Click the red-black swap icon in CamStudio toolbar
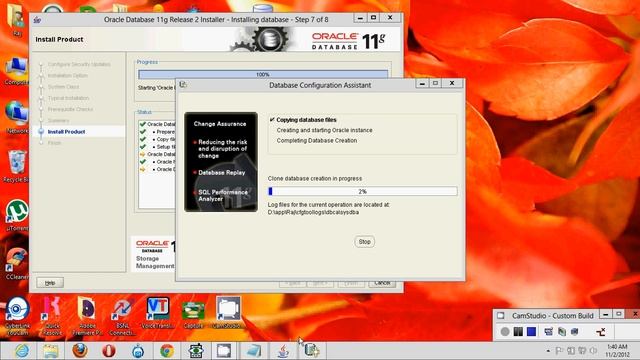640x360 pixels. tap(600, 331)
